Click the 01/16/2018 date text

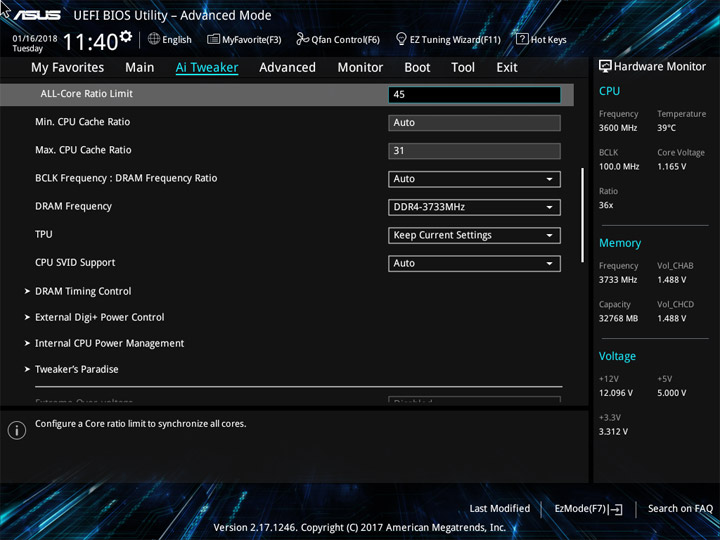tap(35, 39)
